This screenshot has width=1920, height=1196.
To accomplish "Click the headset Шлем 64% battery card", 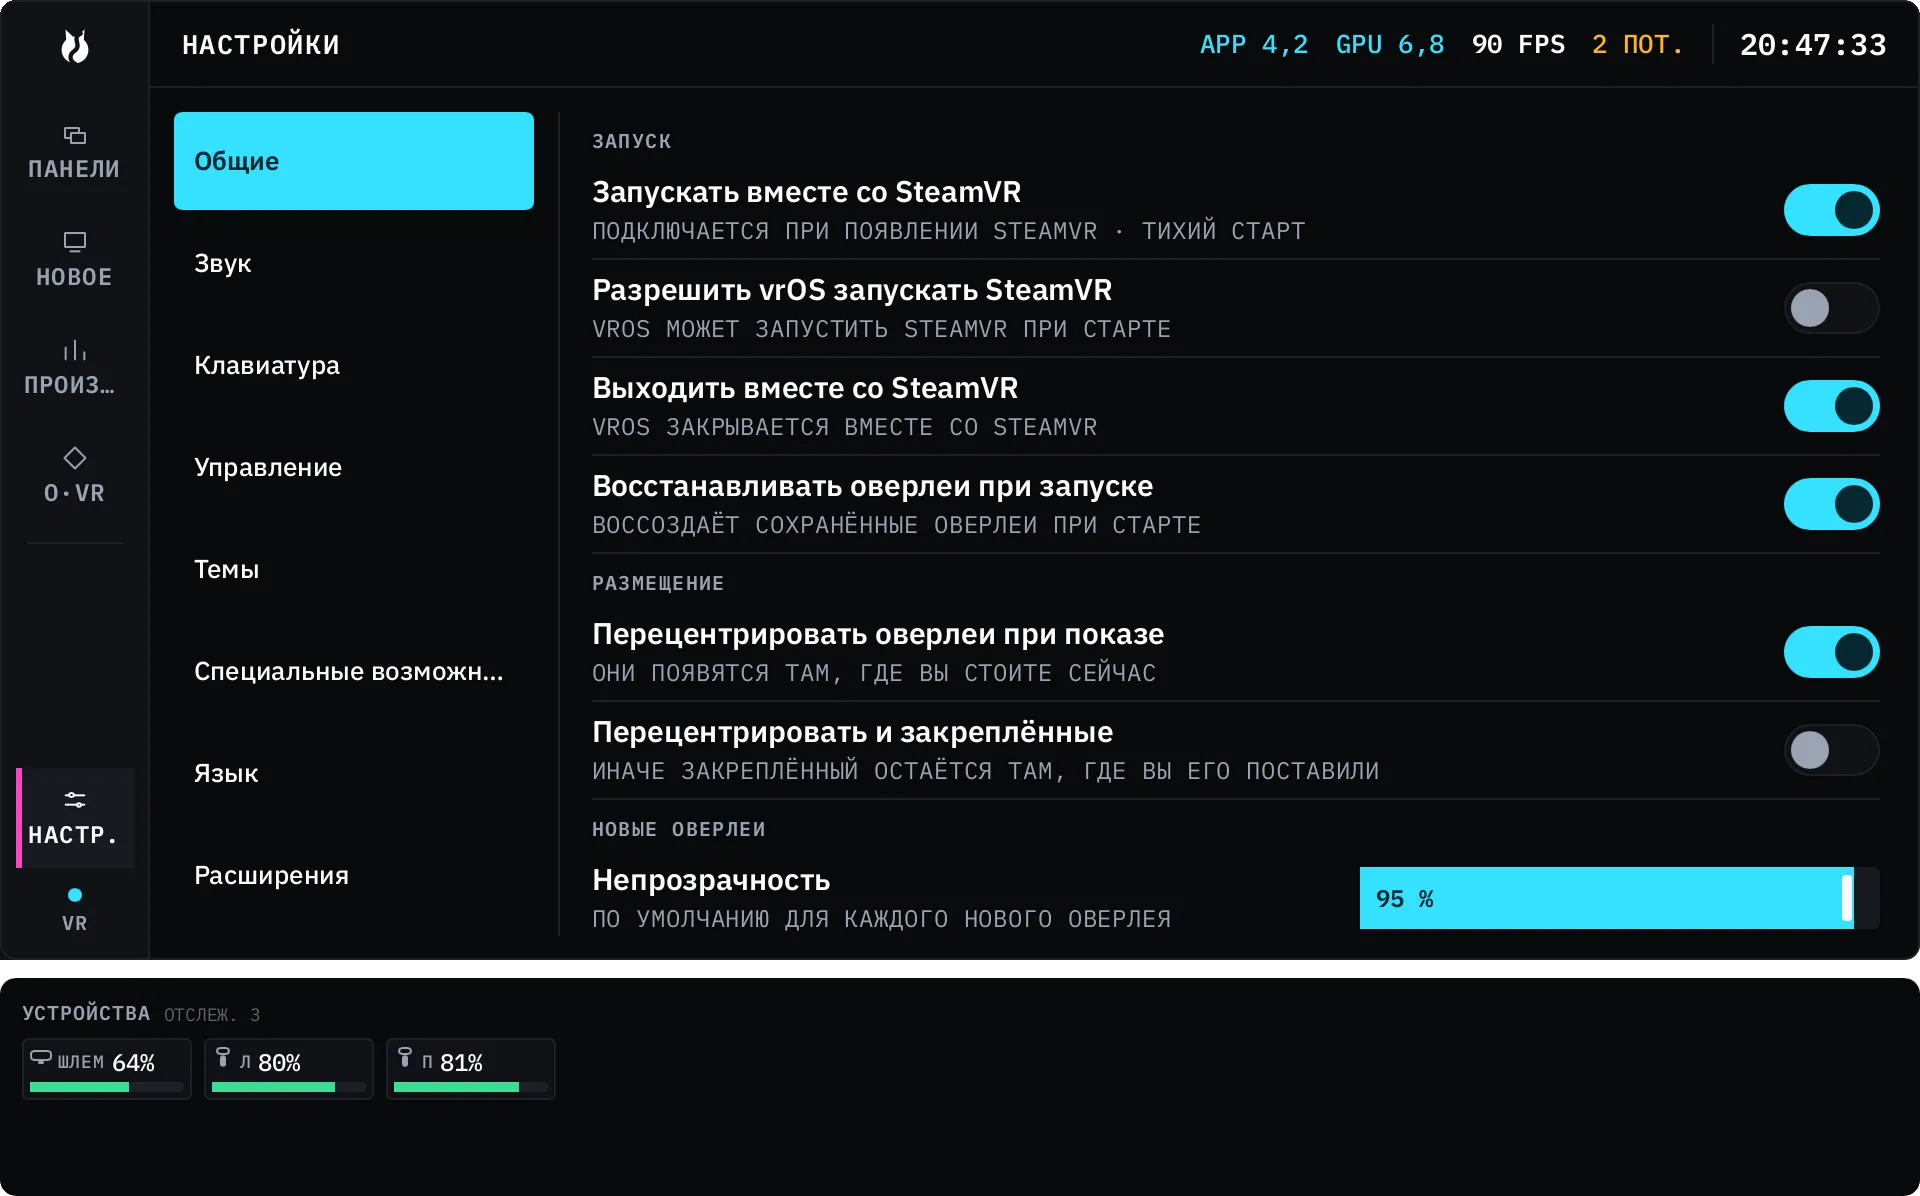I will click(107, 1069).
